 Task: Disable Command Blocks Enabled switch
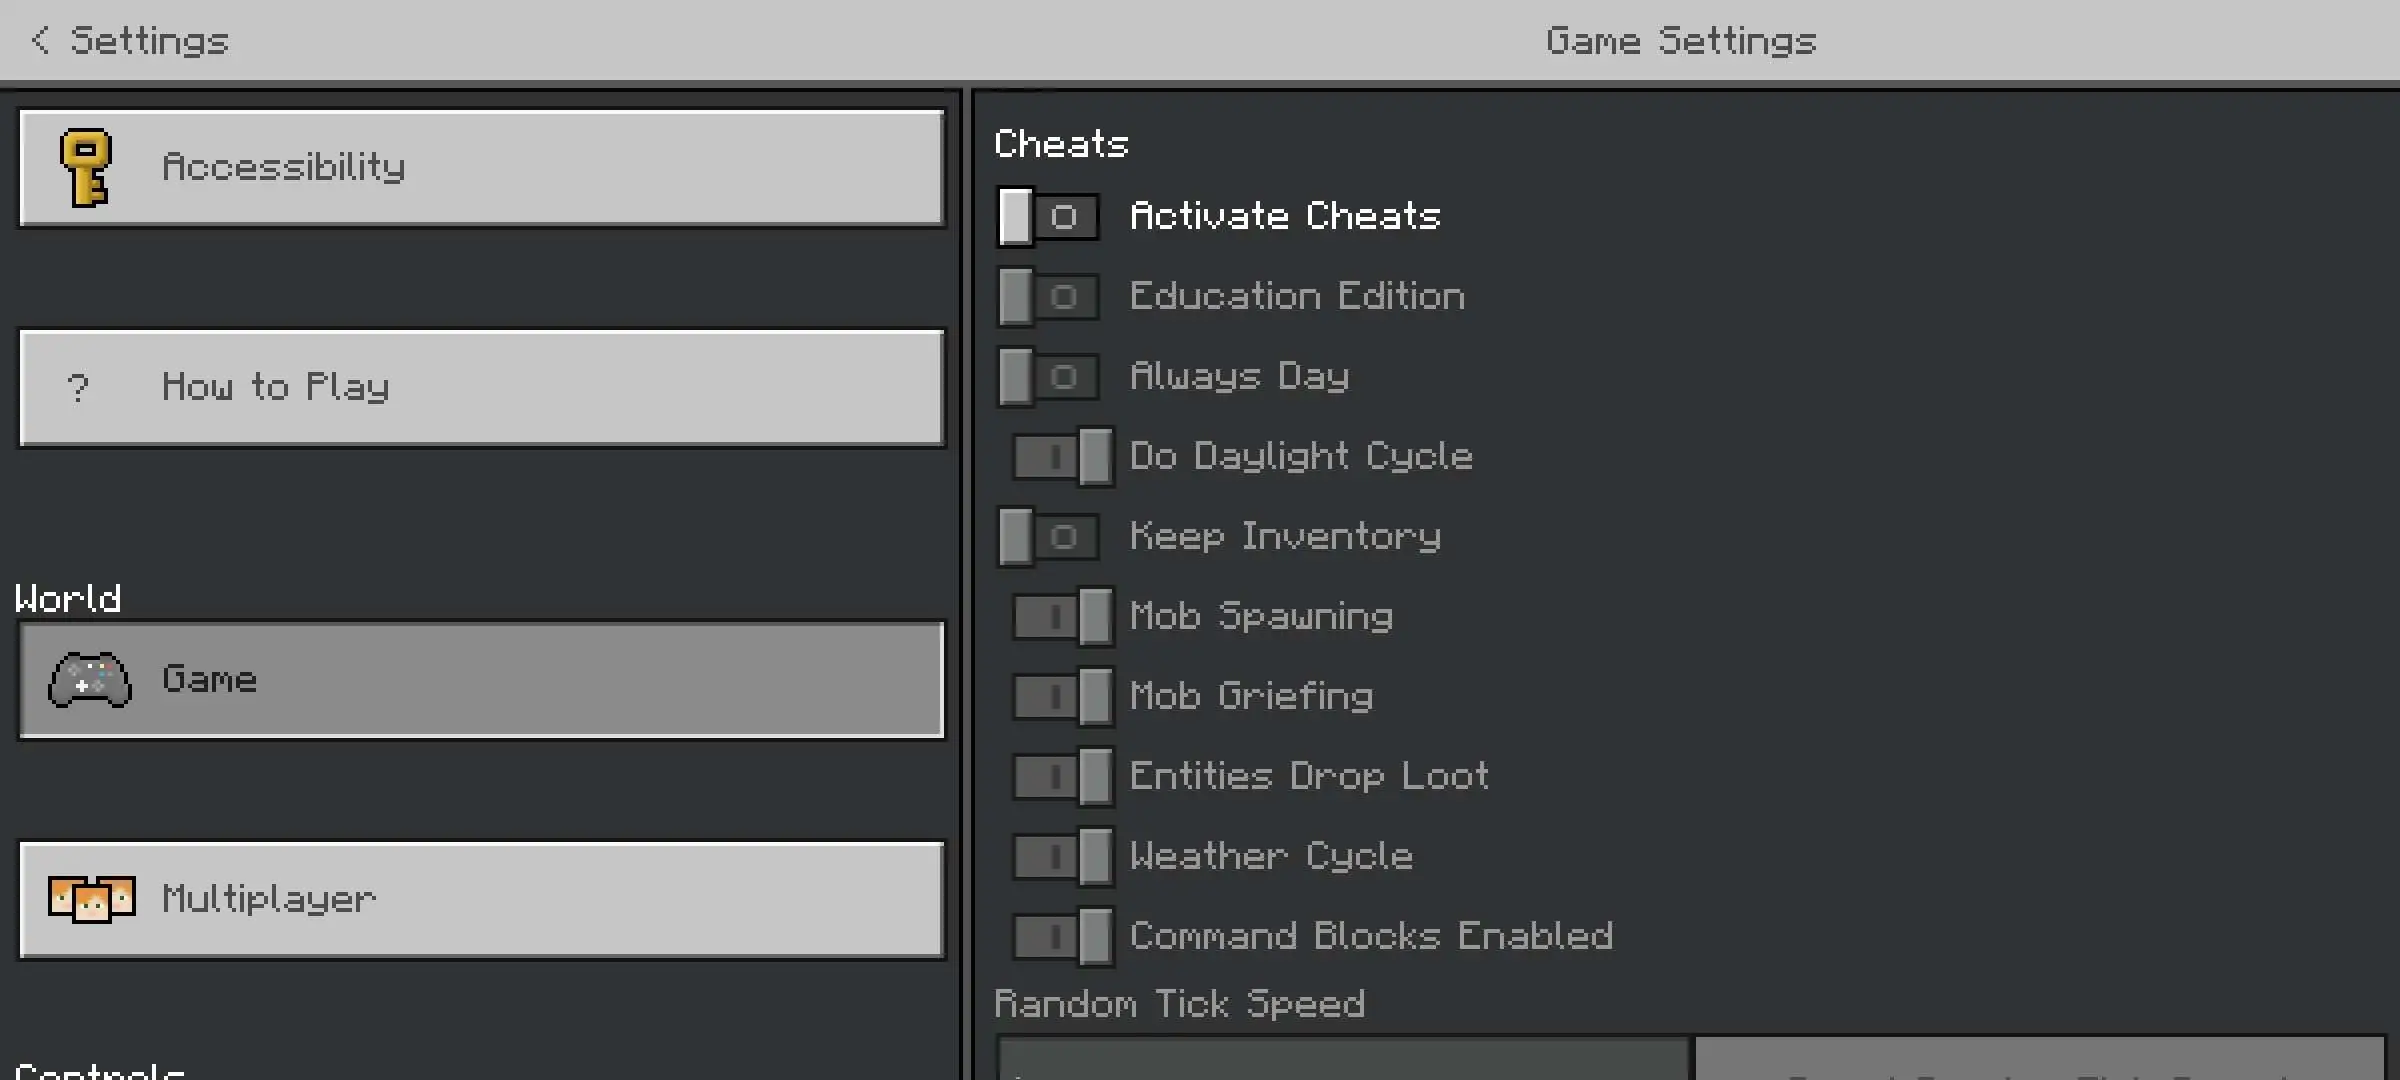tap(1063, 936)
